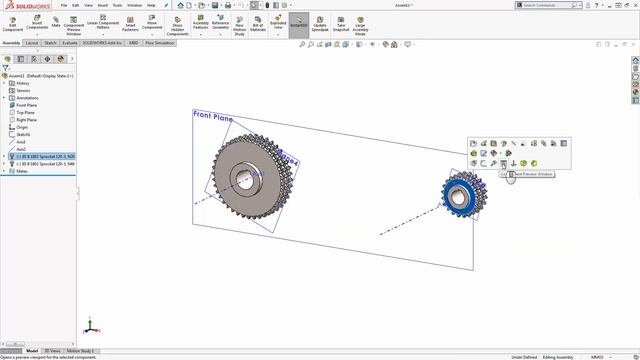Switch to the SOLIDWORKS Add-Ins tab
This screenshot has height=360, width=640.
click(x=102, y=43)
